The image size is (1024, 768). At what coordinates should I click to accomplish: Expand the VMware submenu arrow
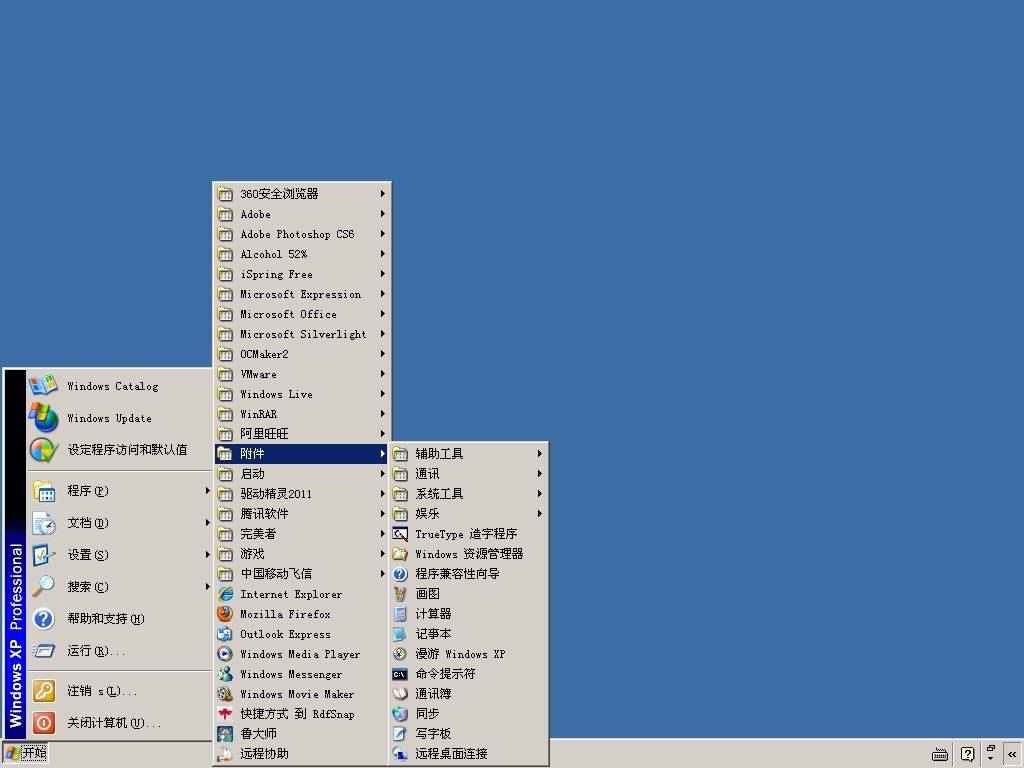pos(383,374)
